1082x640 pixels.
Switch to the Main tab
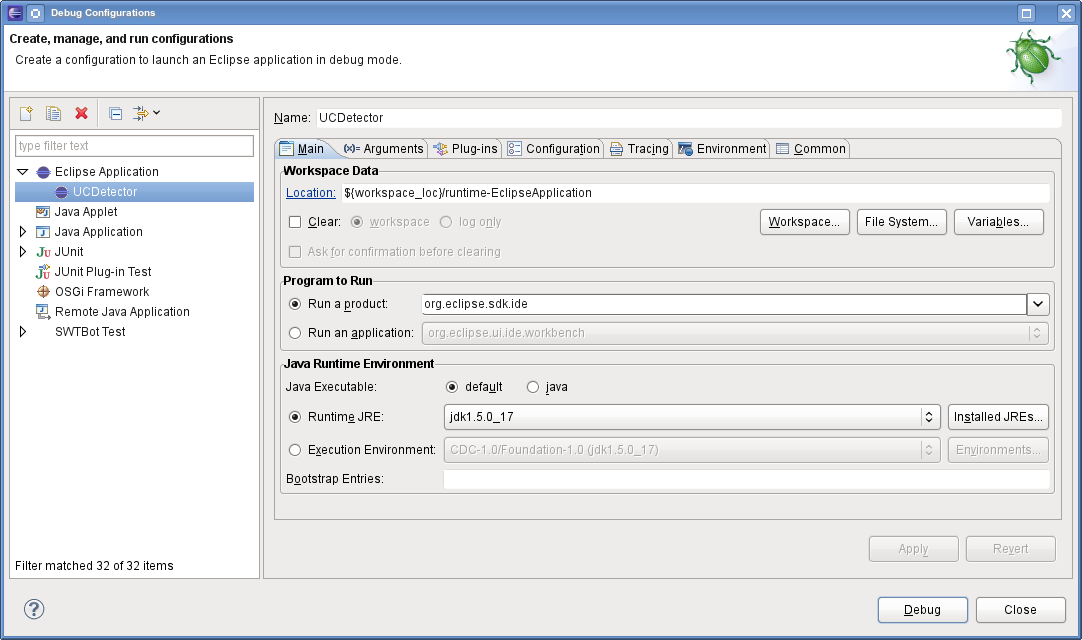click(302, 149)
